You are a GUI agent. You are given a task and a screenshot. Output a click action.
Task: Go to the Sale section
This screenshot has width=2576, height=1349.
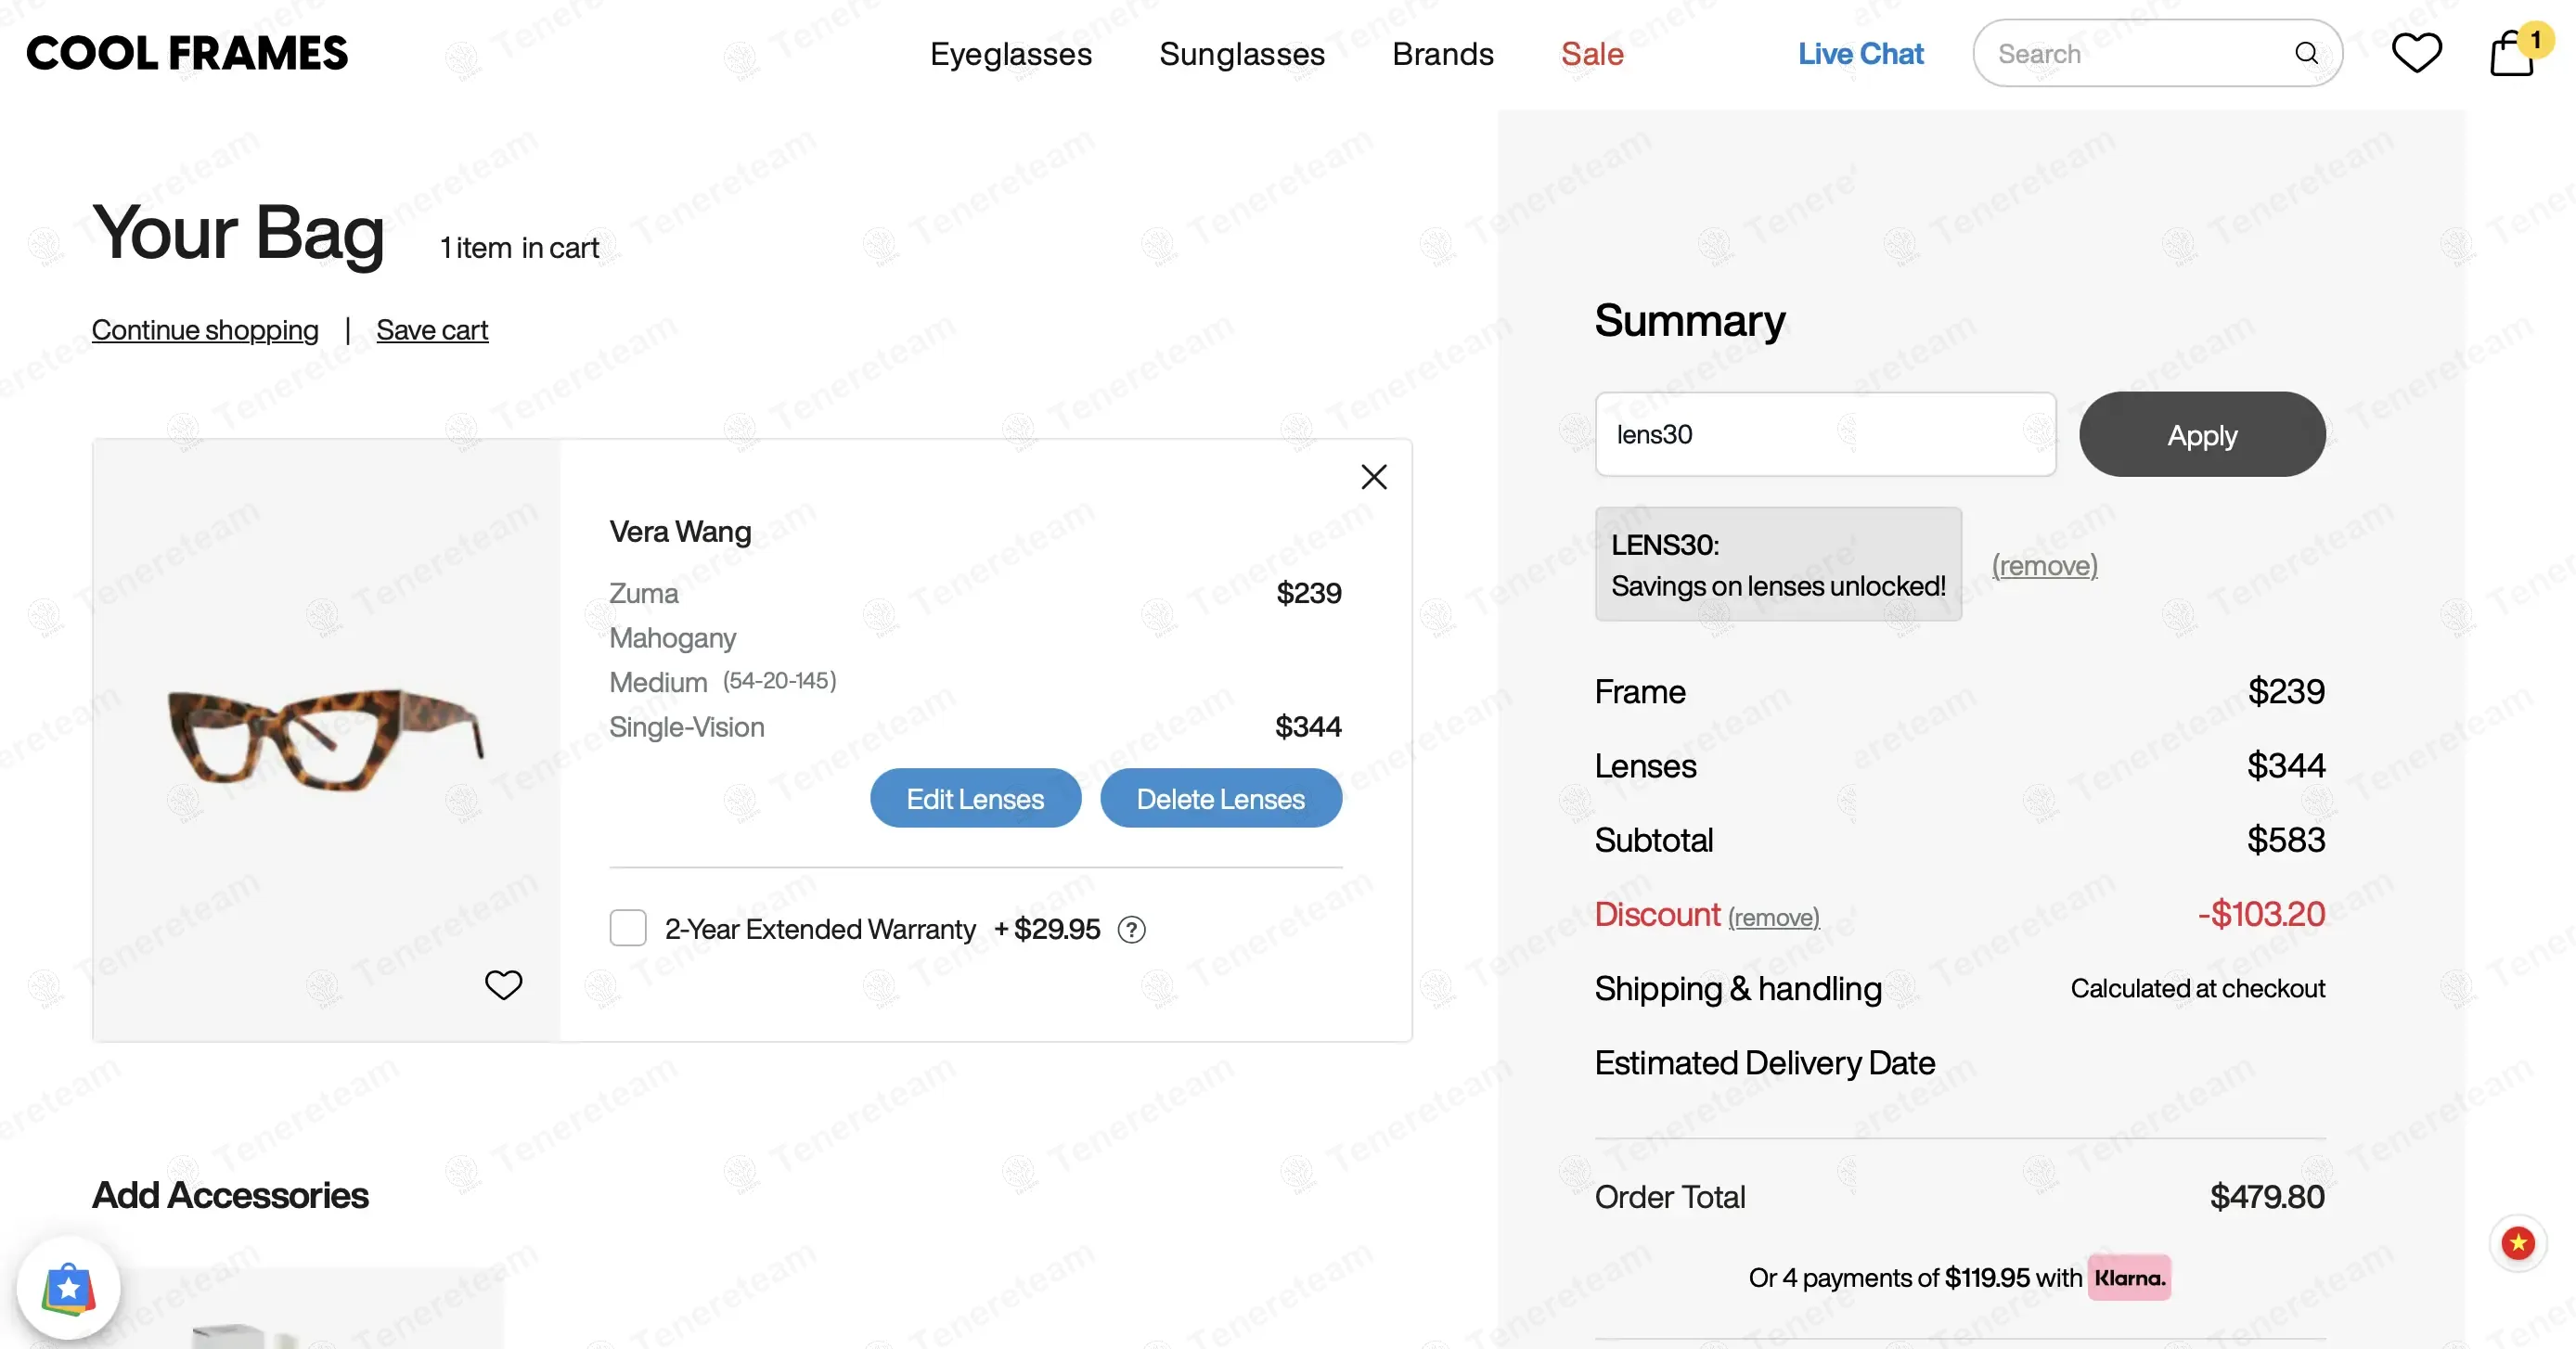1591,54
